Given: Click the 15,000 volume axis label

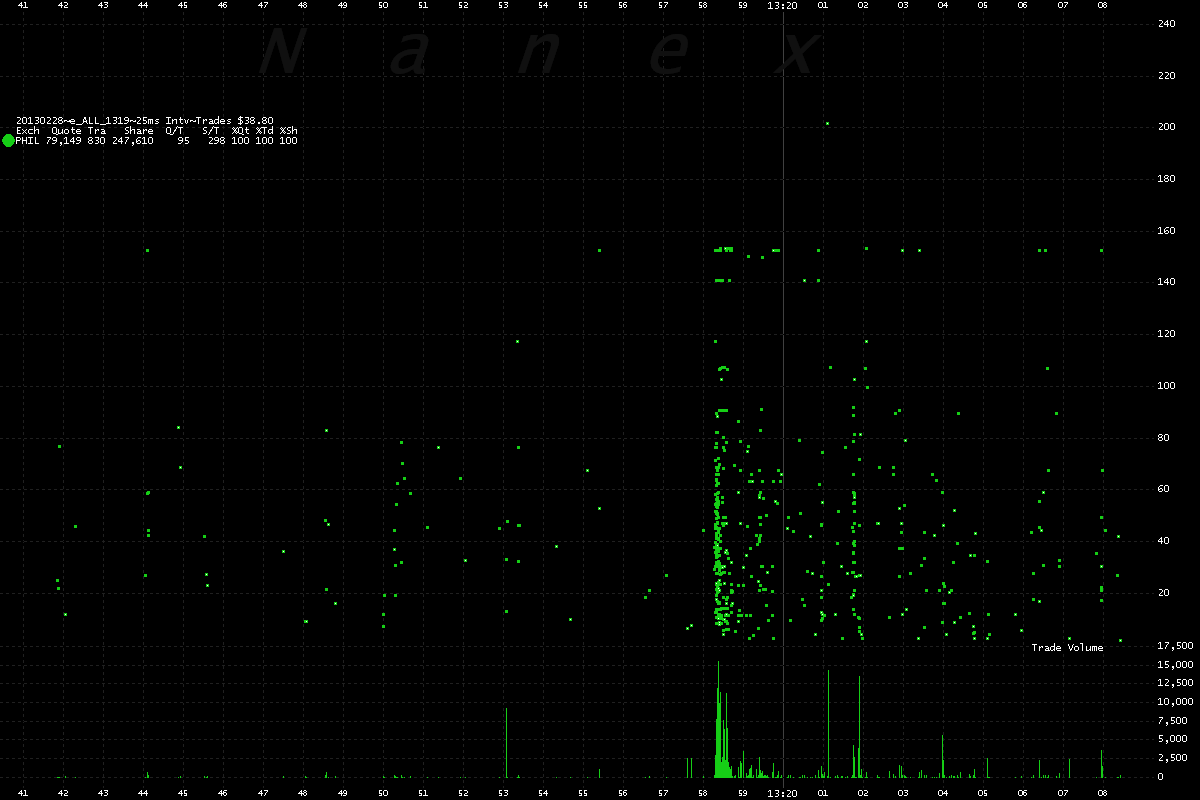Looking at the screenshot, I should (1175, 665).
